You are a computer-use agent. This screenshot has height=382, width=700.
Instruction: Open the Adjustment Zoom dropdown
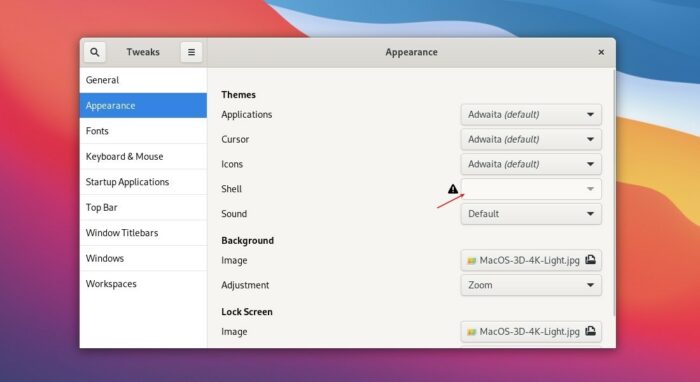[x=531, y=285]
